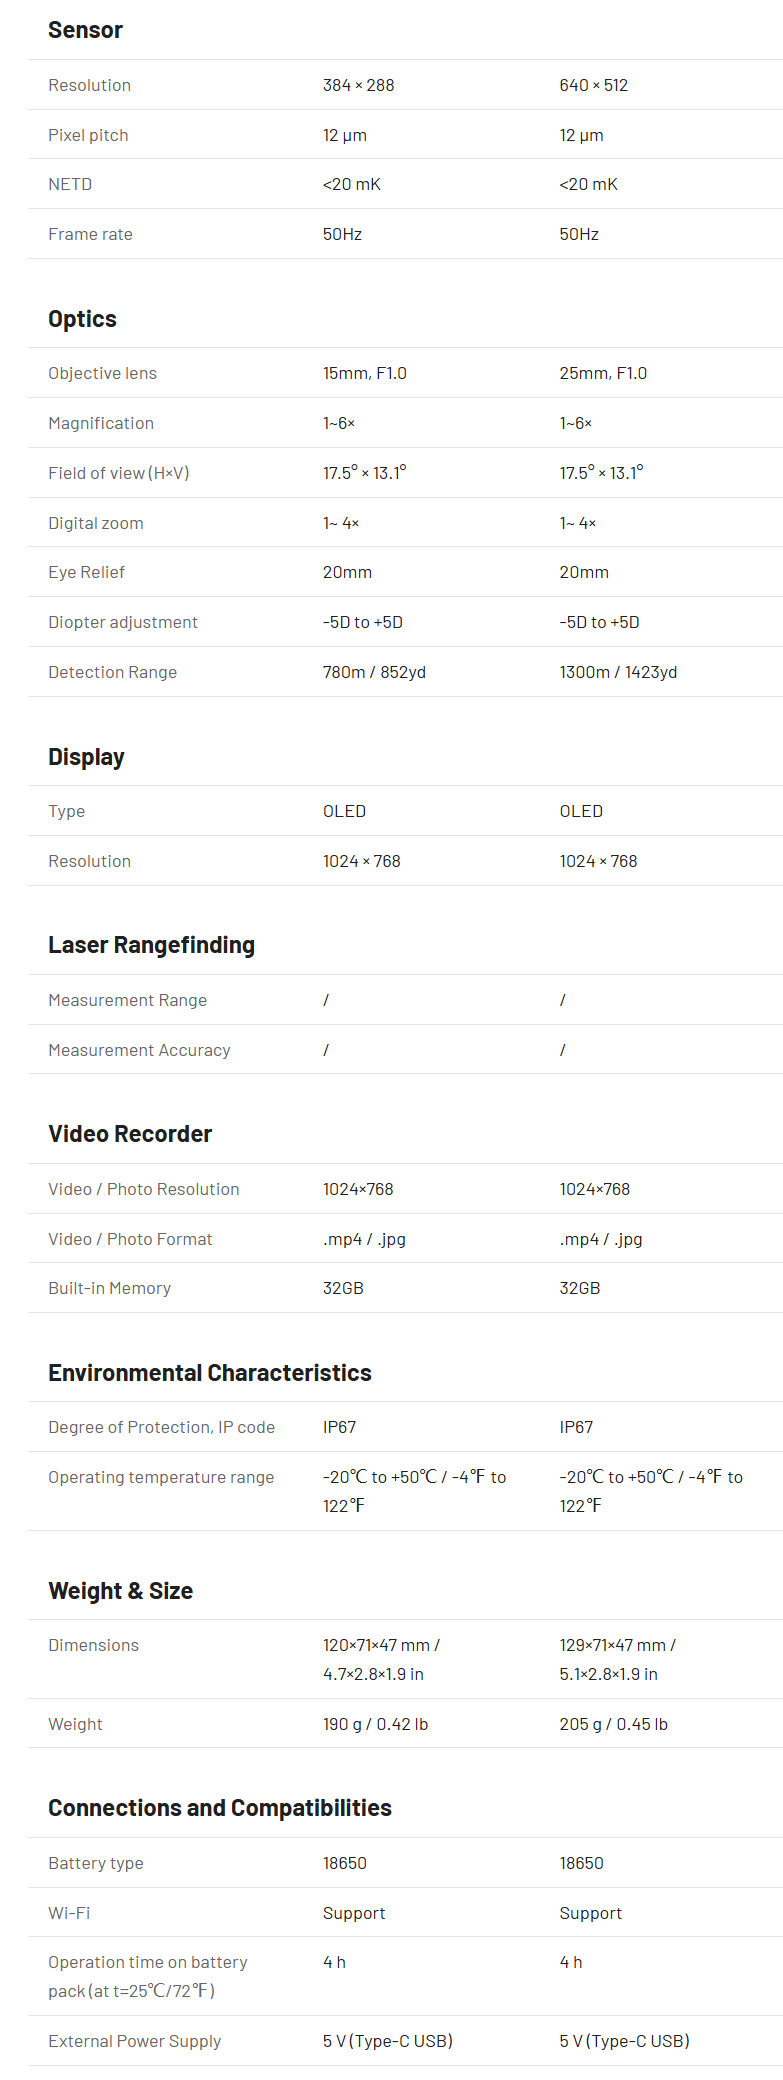Click the 384 × 288 resolution value
Screen dimensions: 783x2080
(358, 85)
